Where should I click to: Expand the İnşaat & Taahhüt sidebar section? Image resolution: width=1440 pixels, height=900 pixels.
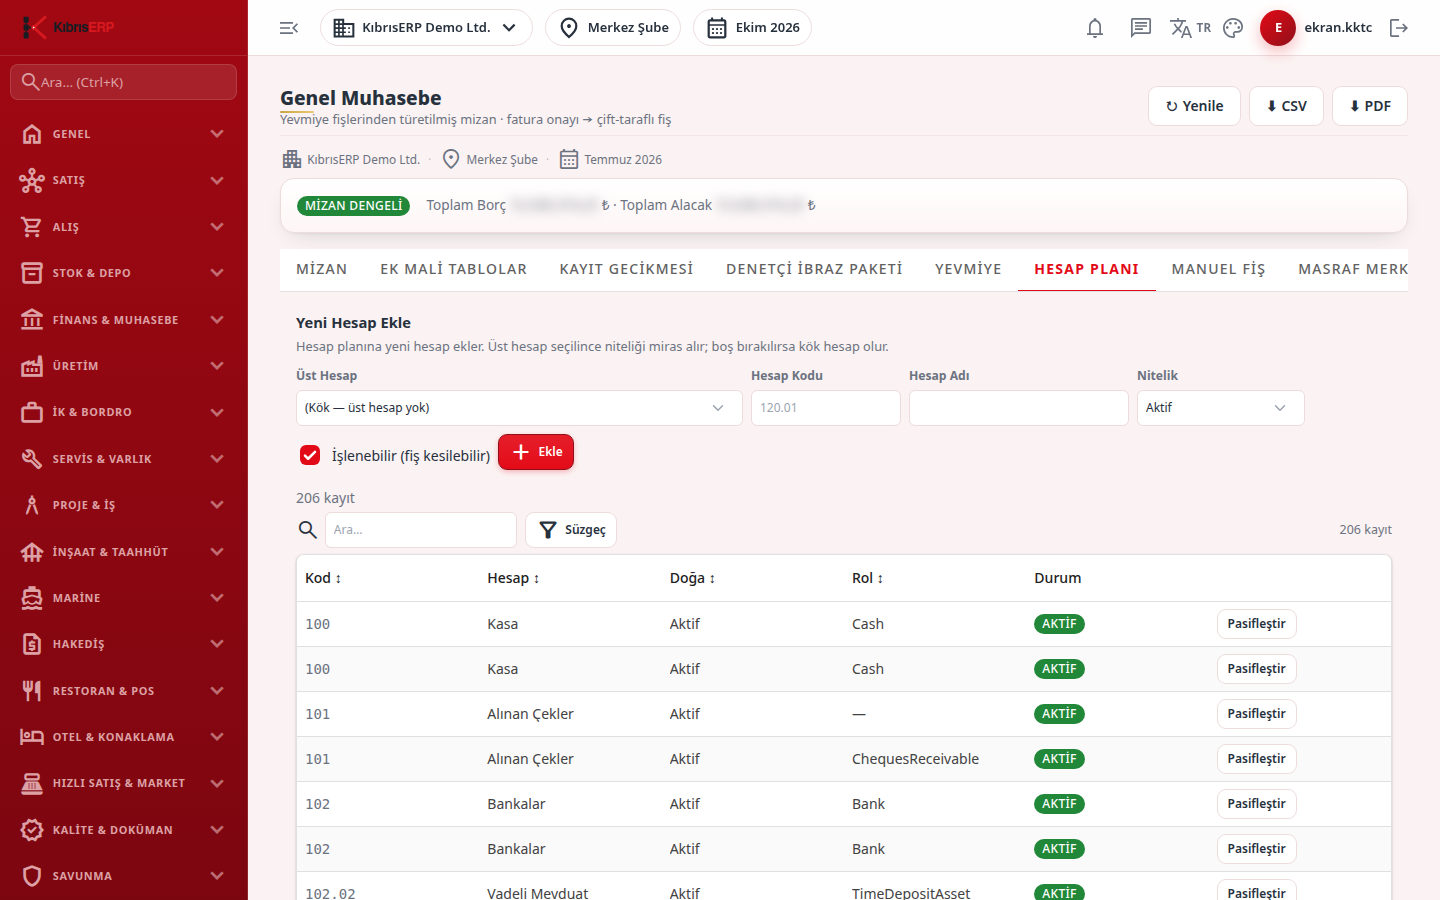pos(124,552)
